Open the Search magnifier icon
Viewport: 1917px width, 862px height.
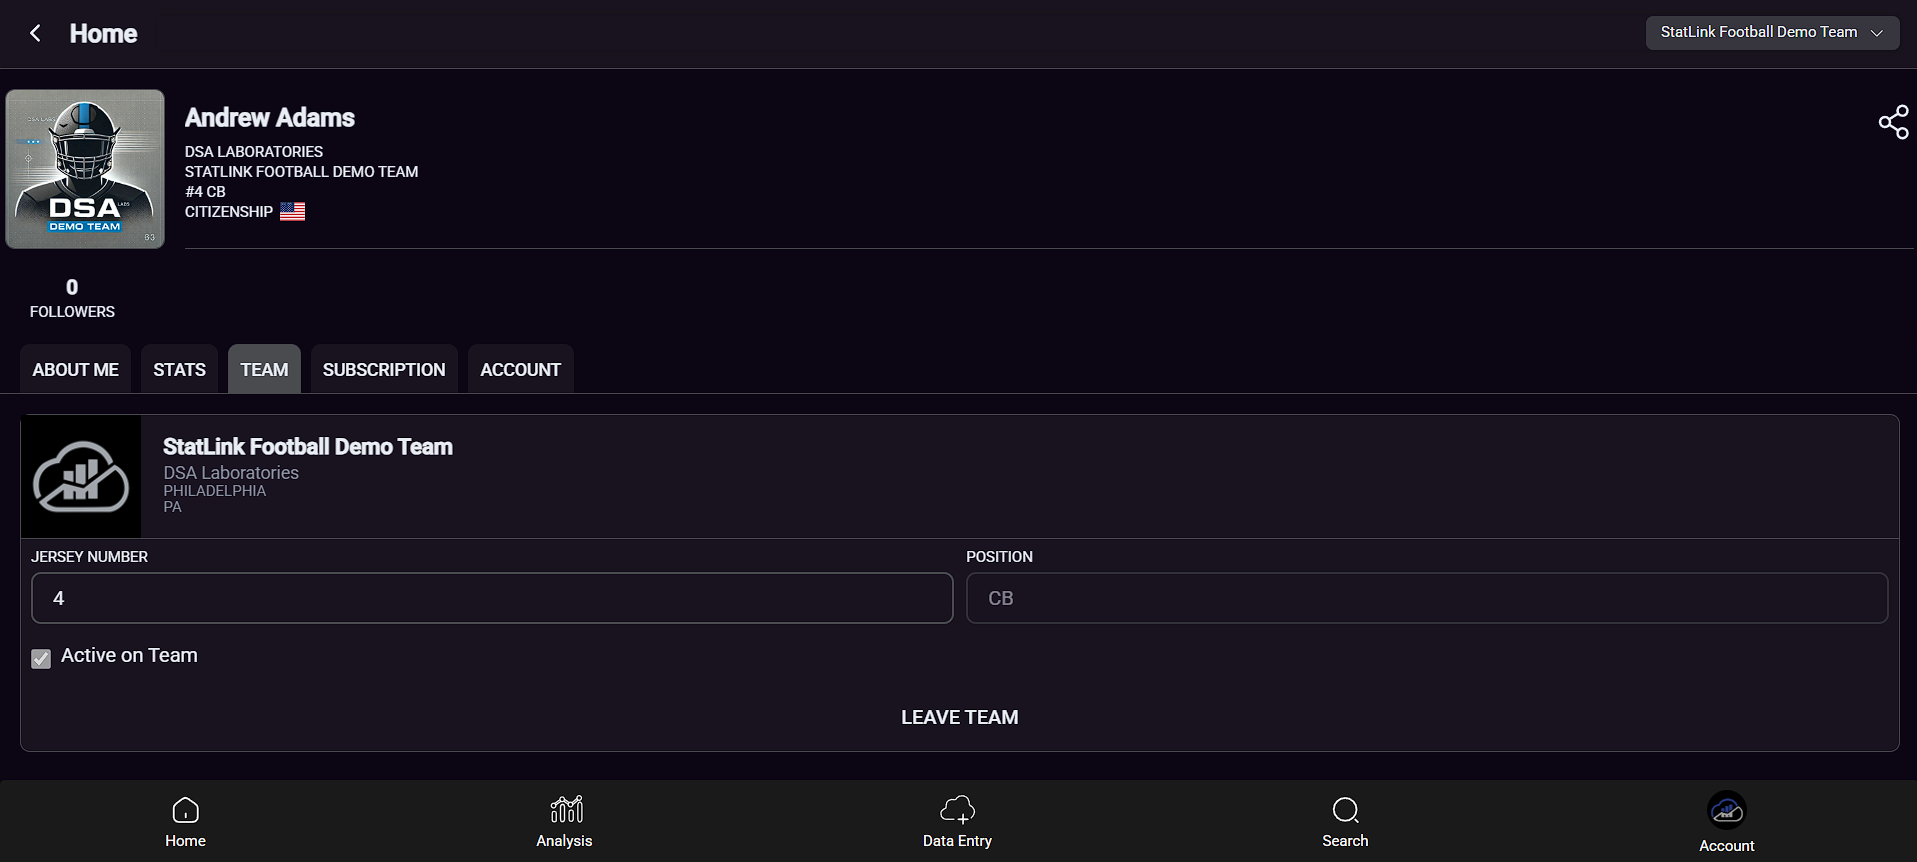(1345, 809)
